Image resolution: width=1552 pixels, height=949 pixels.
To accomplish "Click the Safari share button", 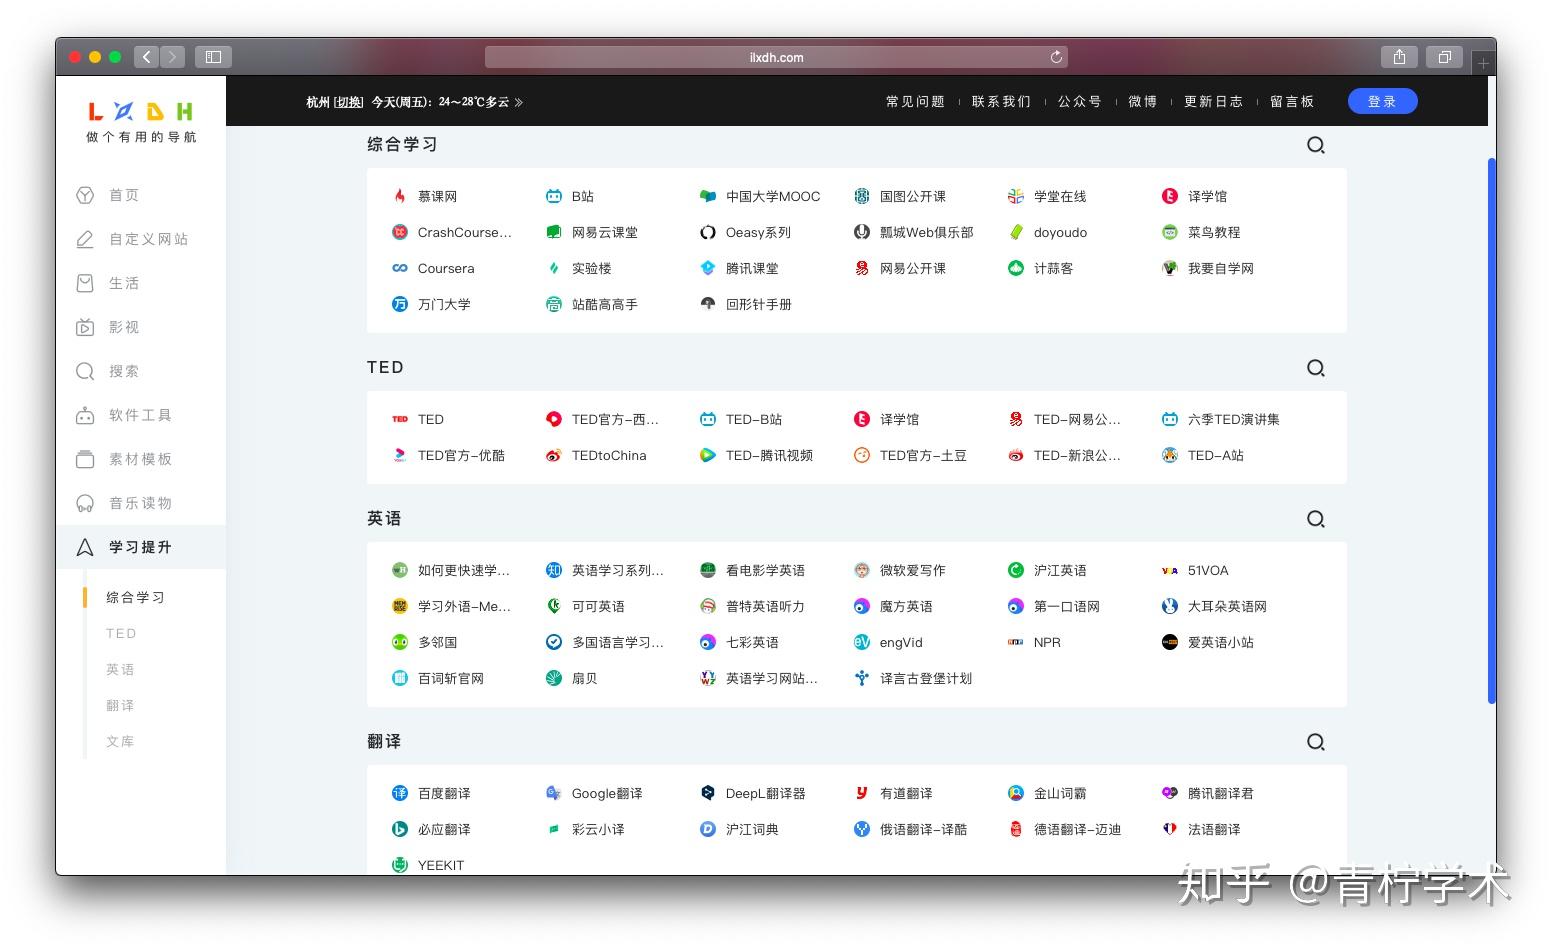I will 1399,57.
